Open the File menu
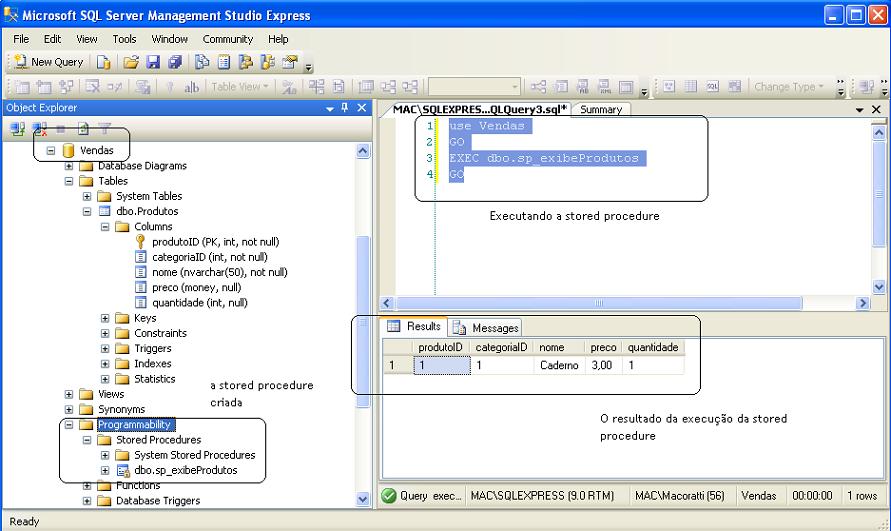The height and width of the screenshot is (531, 891). point(21,39)
